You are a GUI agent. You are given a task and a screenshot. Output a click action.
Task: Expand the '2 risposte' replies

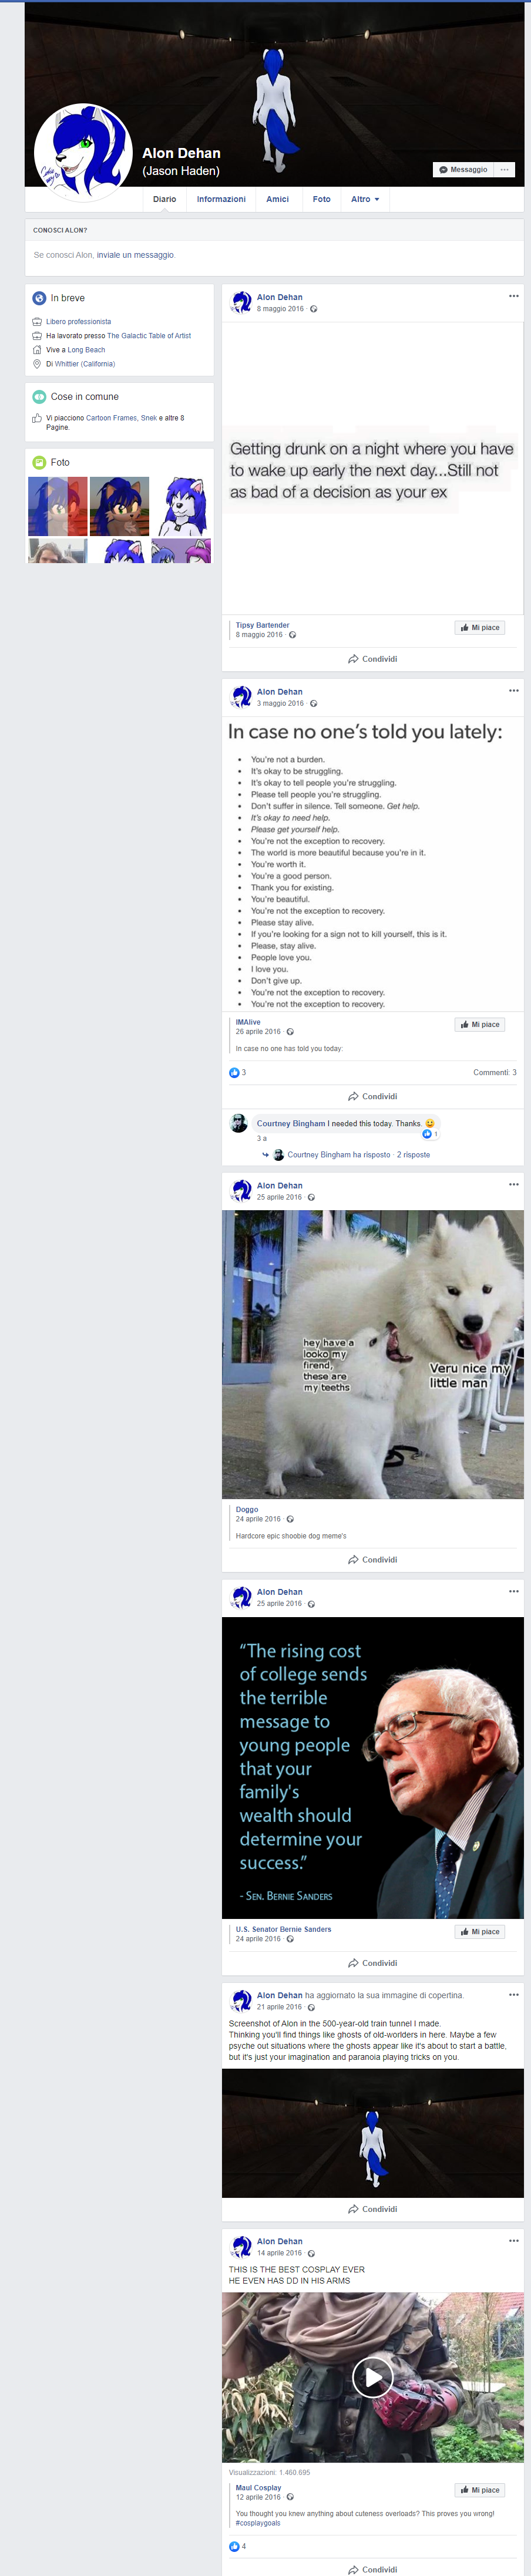(413, 1155)
